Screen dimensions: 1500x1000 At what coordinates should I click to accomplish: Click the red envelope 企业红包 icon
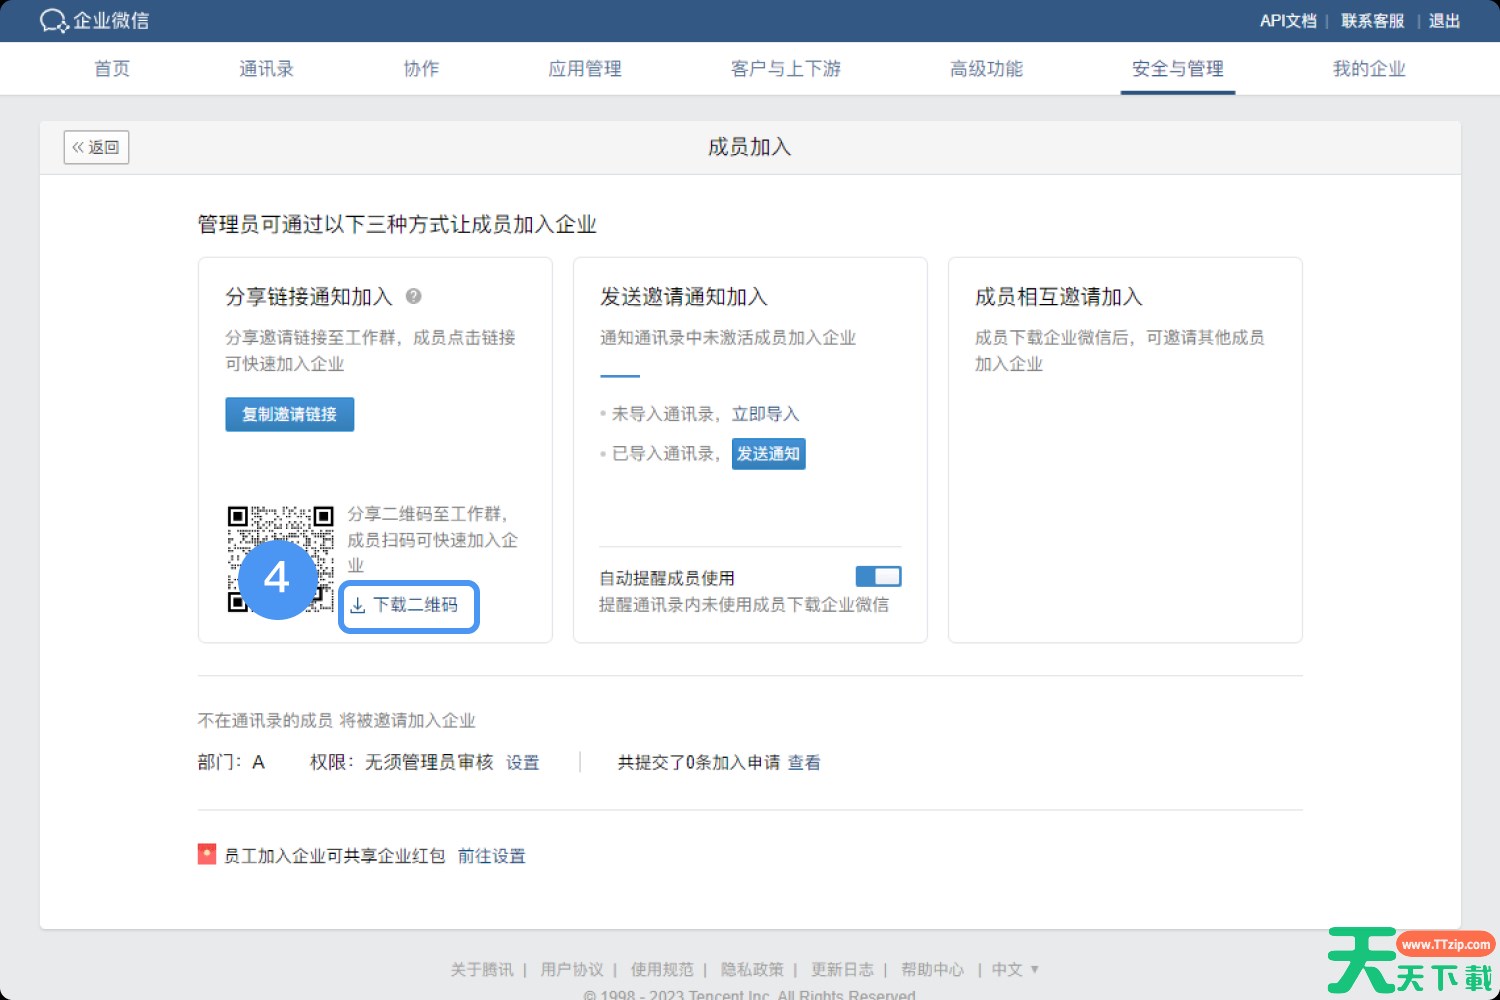tap(207, 855)
